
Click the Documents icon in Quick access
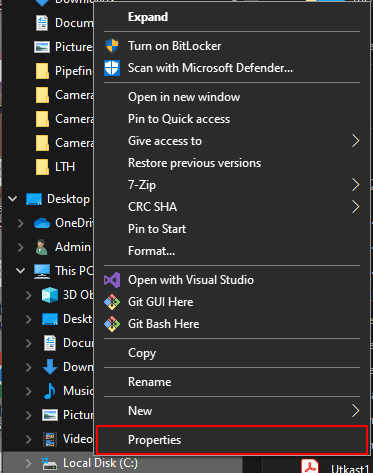tap(42, 23)
